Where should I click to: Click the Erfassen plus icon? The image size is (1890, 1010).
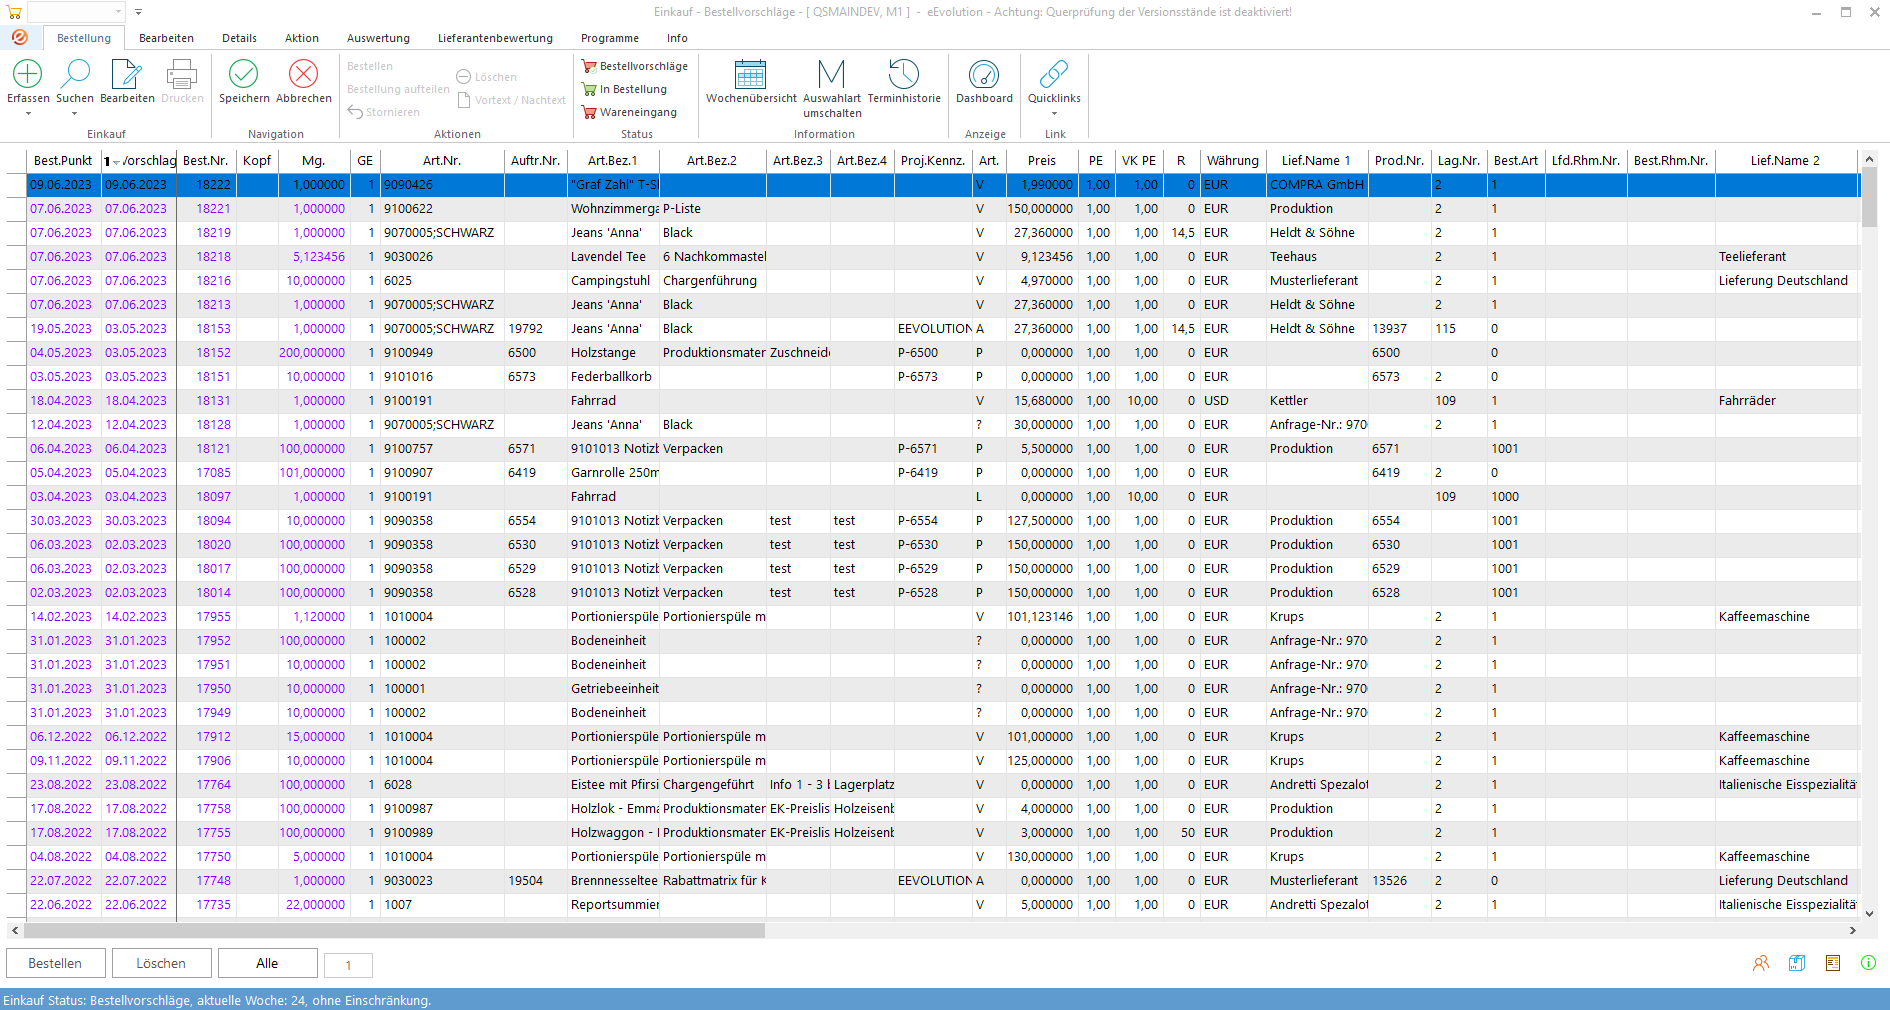[x=28, y=74]
